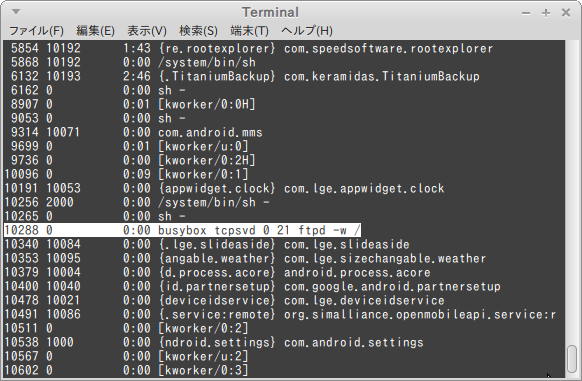Open the 検索(S) menu
Screen dimensions: 582x381
[x=198, y=30]
